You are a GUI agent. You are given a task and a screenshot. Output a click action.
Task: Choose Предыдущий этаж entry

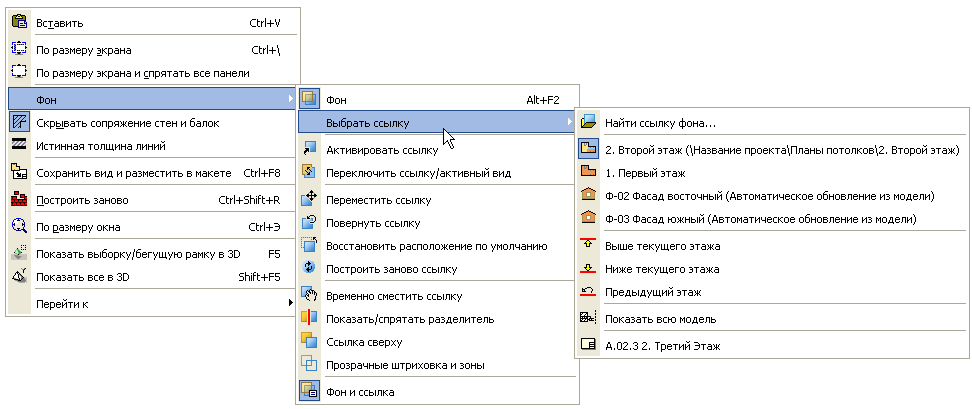click(x=772, y=292)
